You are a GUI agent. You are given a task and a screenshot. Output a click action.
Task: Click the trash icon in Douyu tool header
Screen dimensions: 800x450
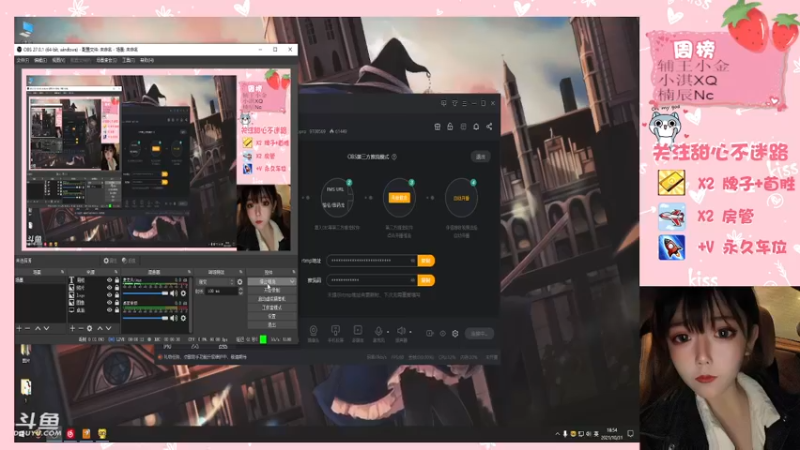[438, 127]
